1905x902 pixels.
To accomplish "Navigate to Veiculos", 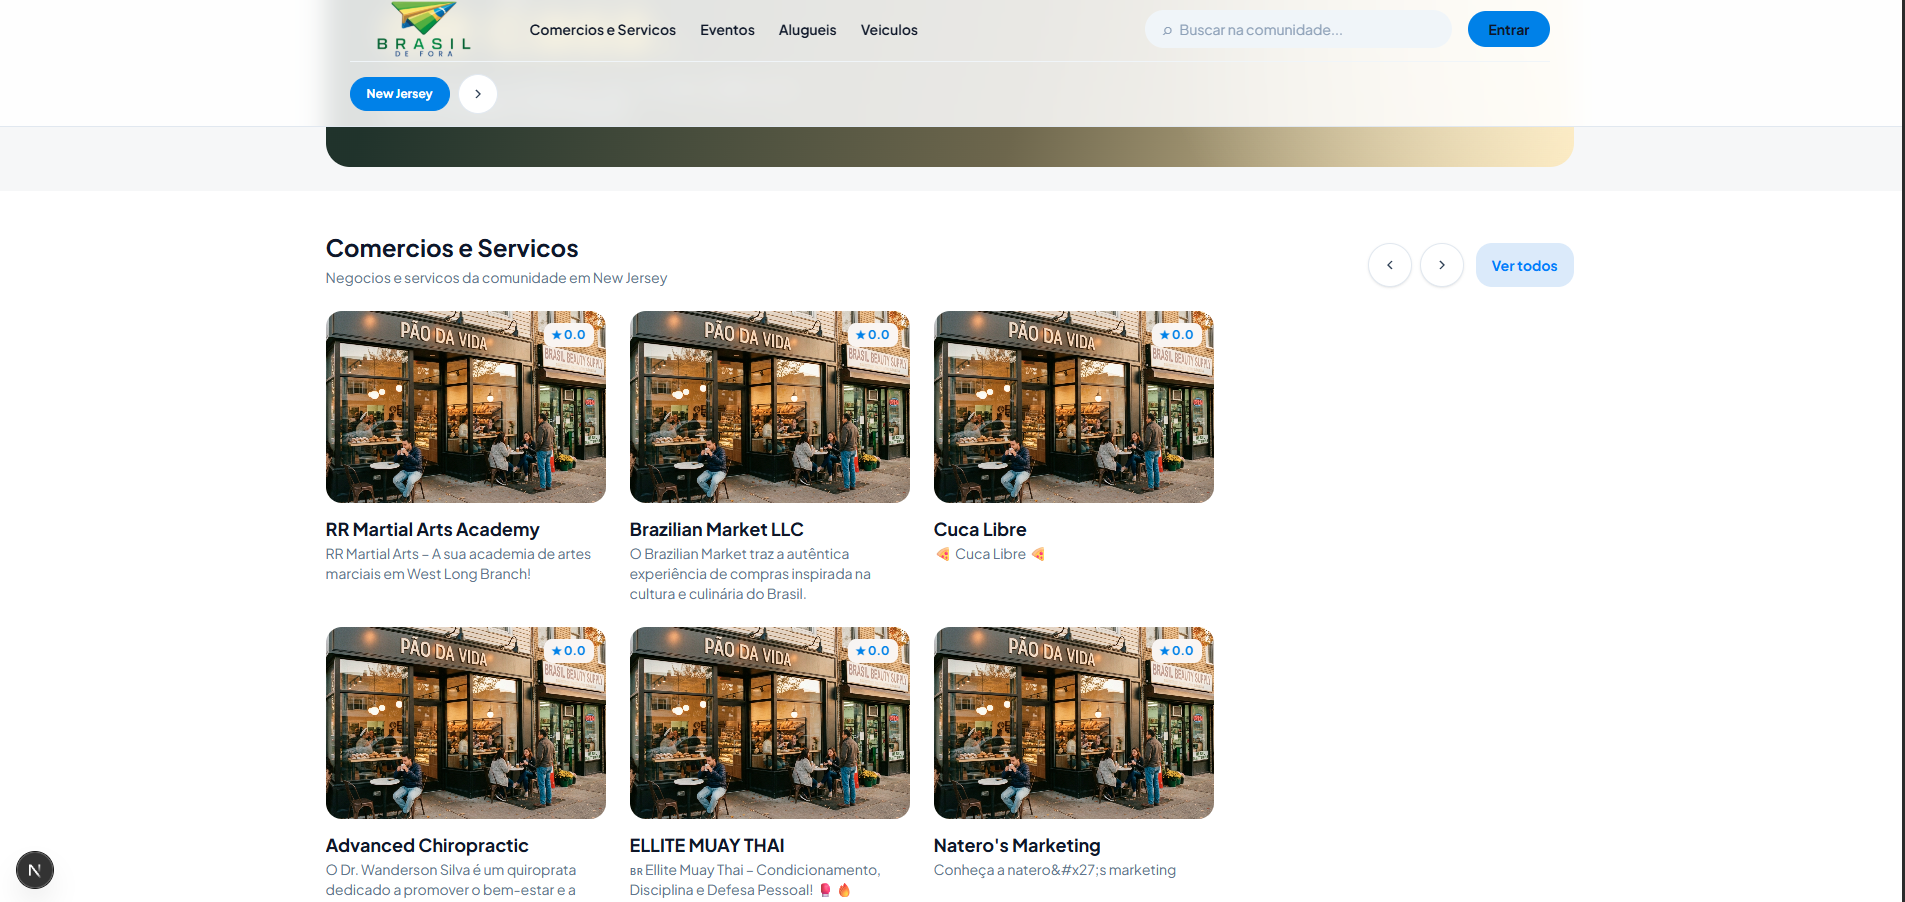I will pos(889,30).
